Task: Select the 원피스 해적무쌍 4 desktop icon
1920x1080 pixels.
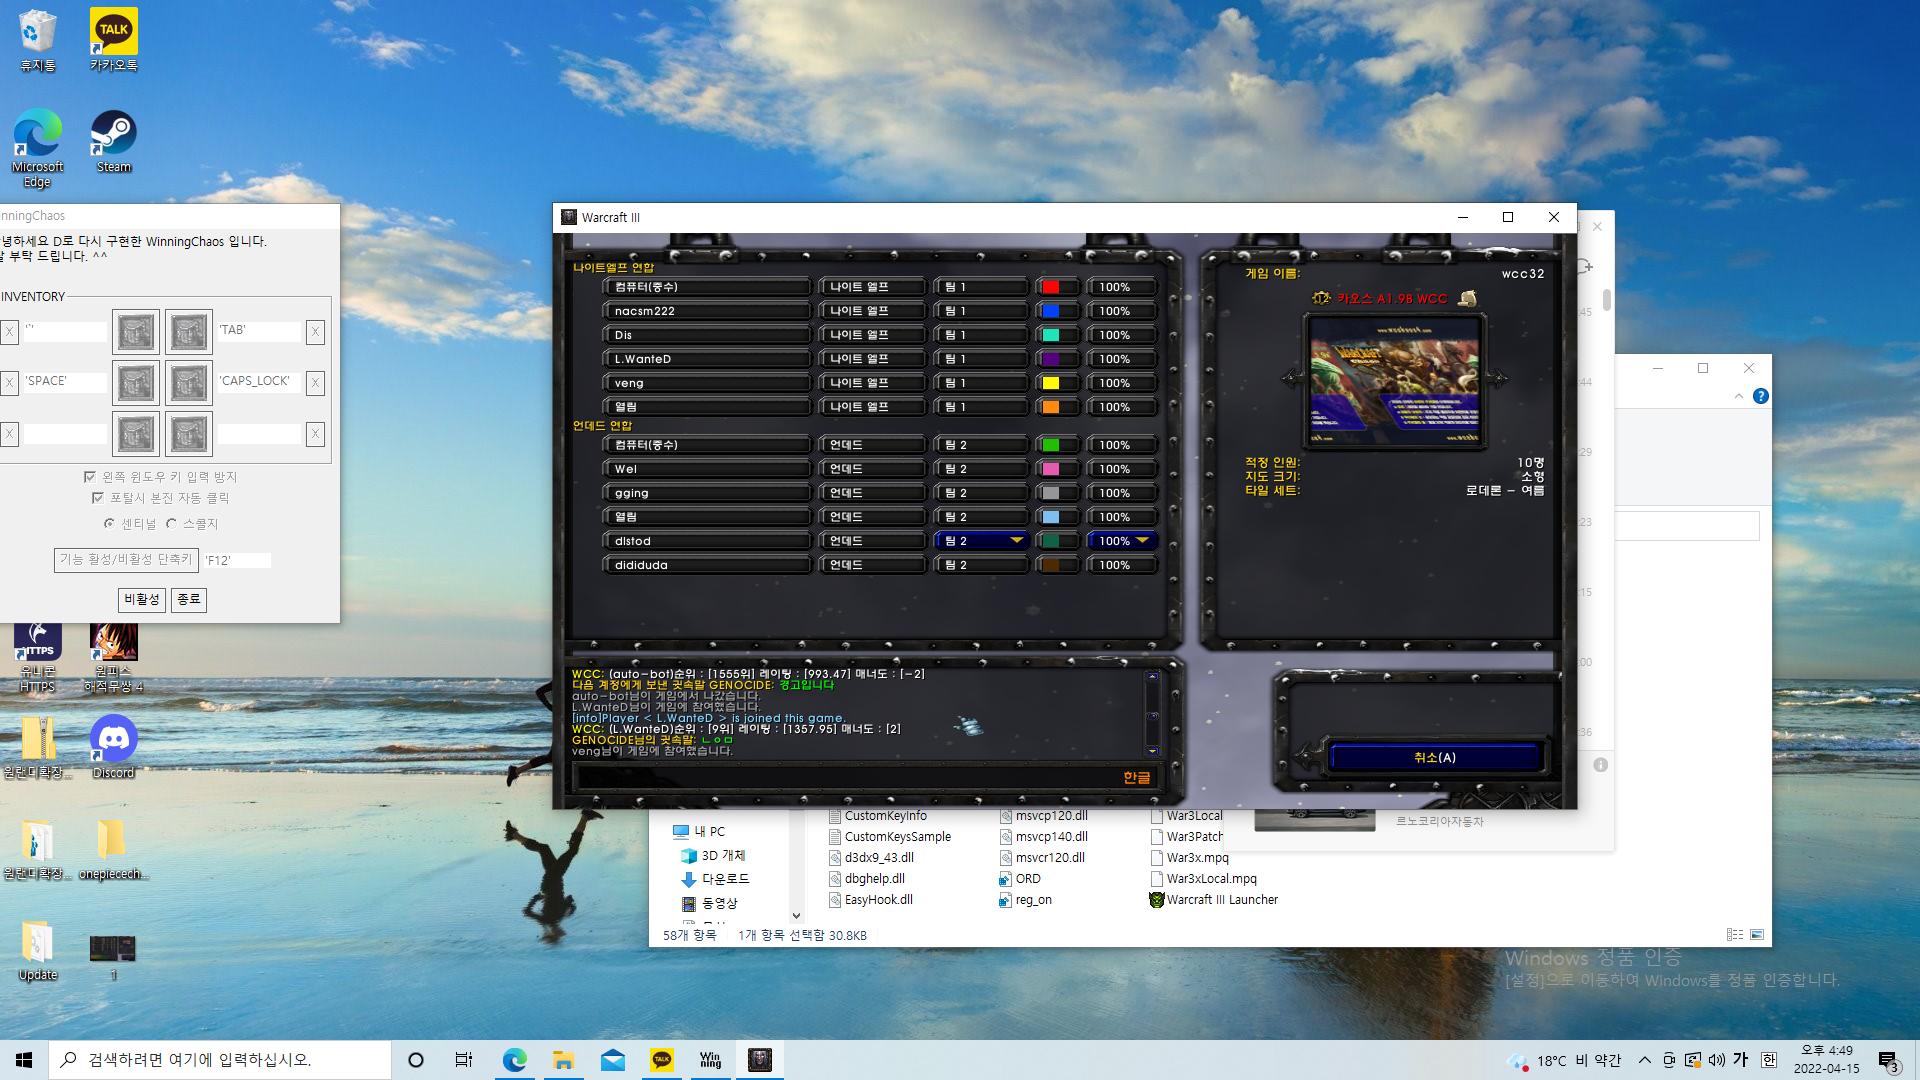Action: pyautogui.click(x=114, y=658)
